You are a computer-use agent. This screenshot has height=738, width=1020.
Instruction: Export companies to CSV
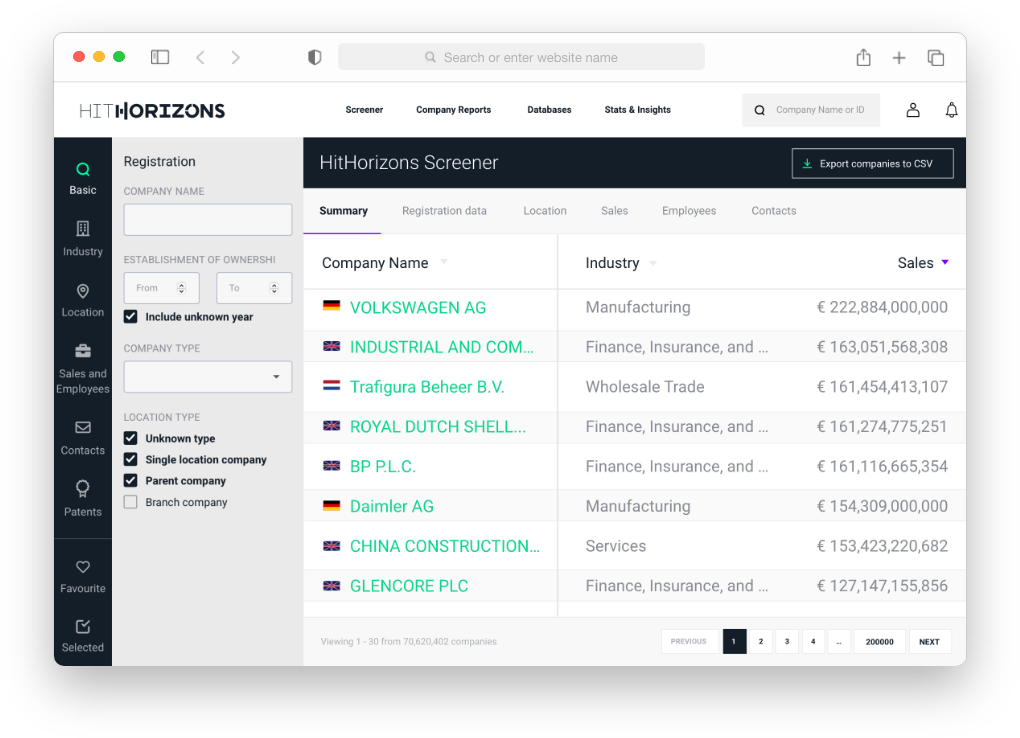click(x=872, y=163)
